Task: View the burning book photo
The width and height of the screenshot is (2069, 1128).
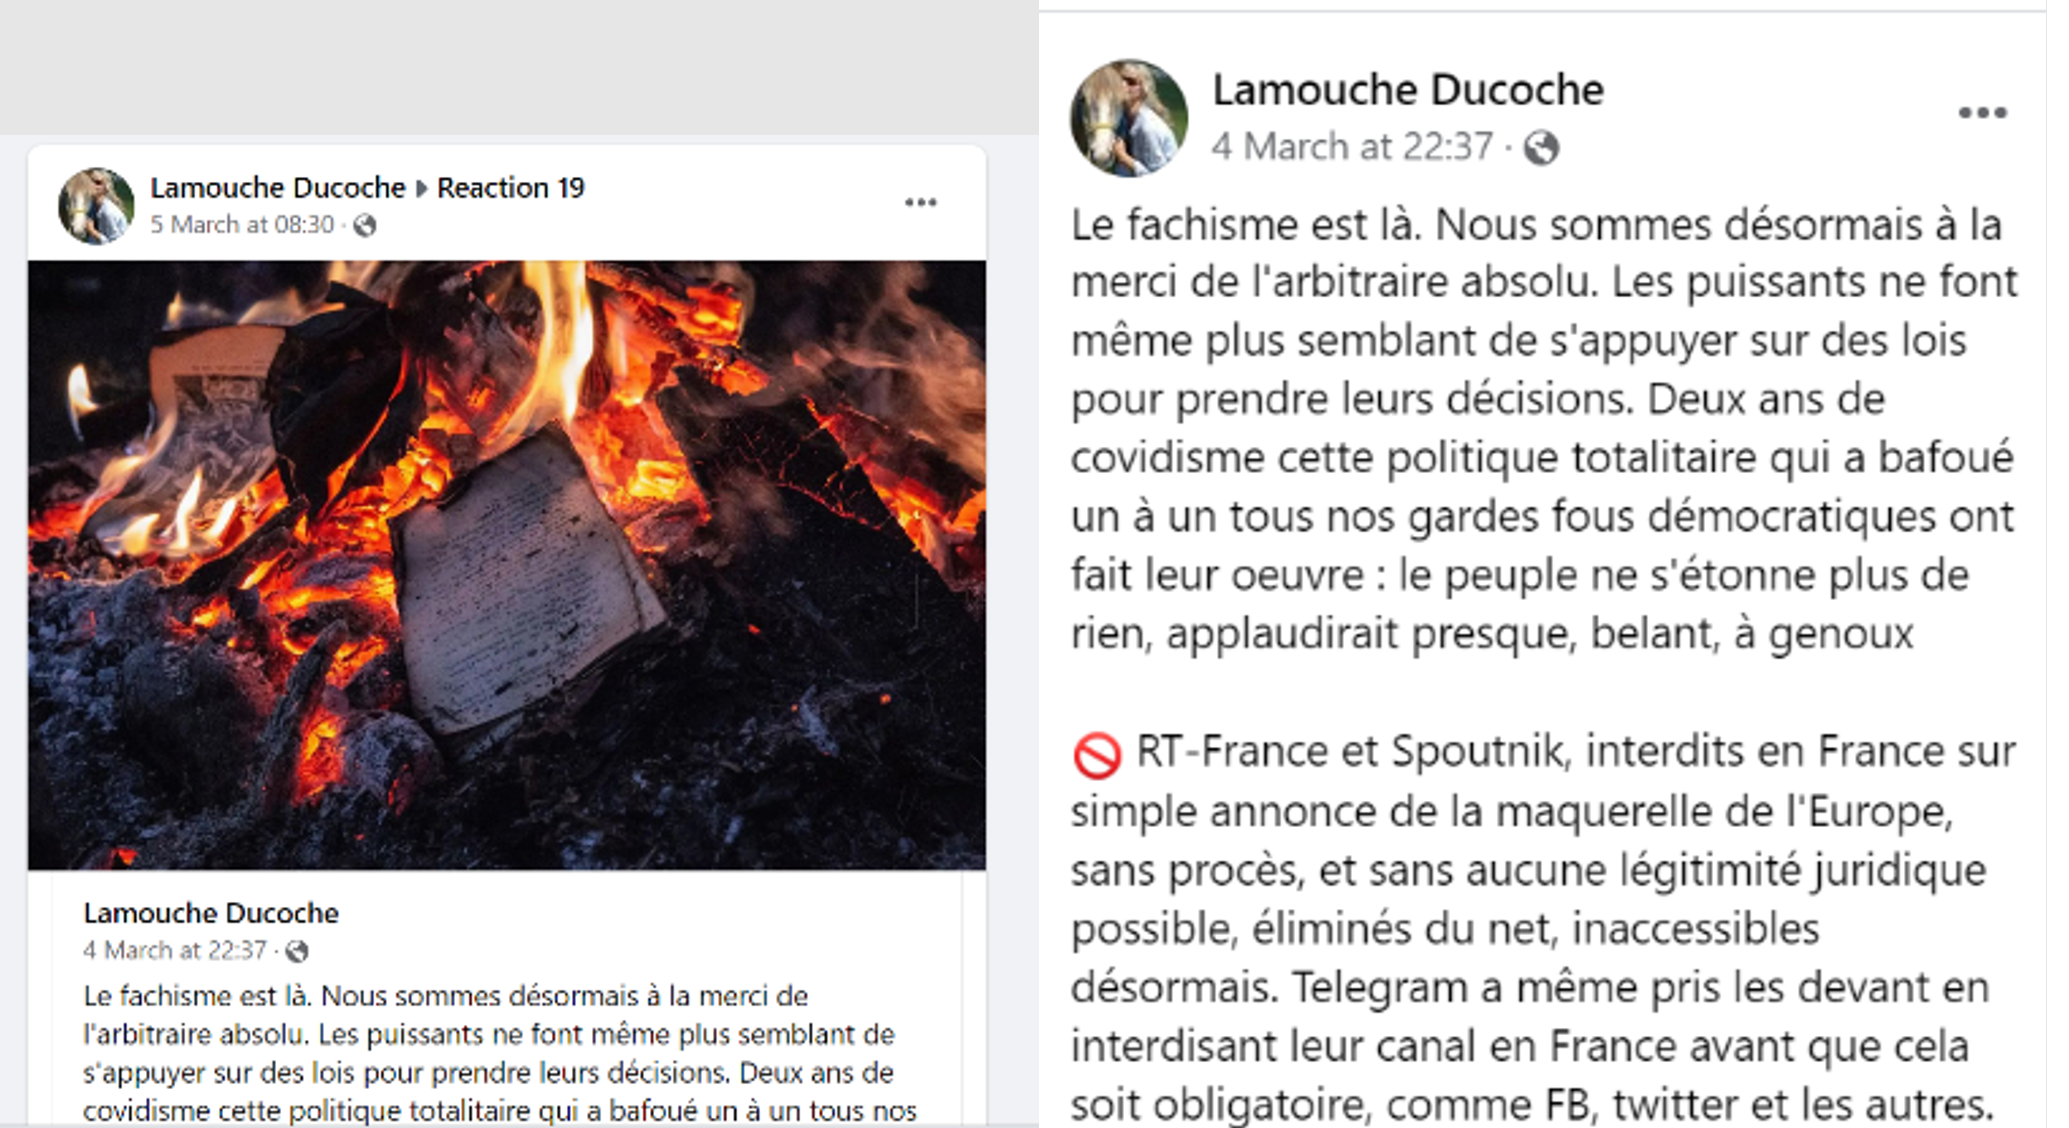Action: pos(507,565)
